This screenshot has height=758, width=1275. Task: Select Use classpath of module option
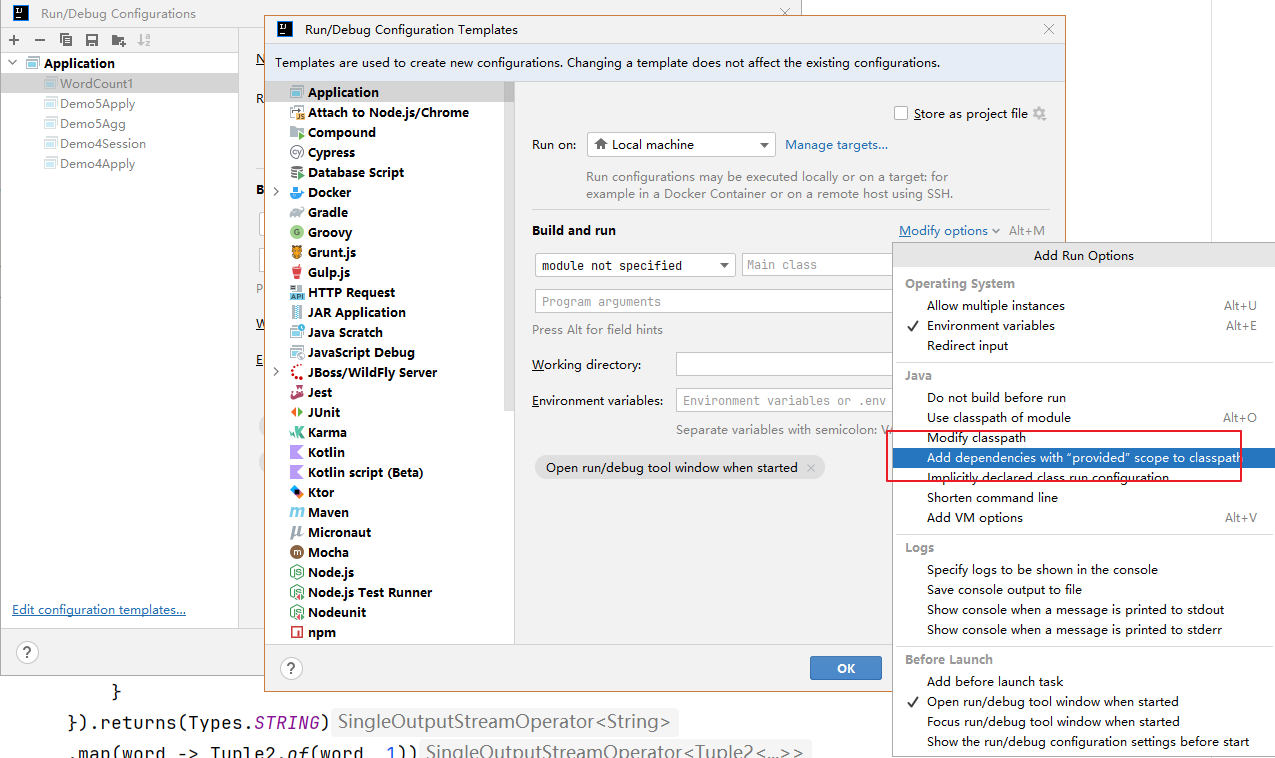click(1083, 418)
